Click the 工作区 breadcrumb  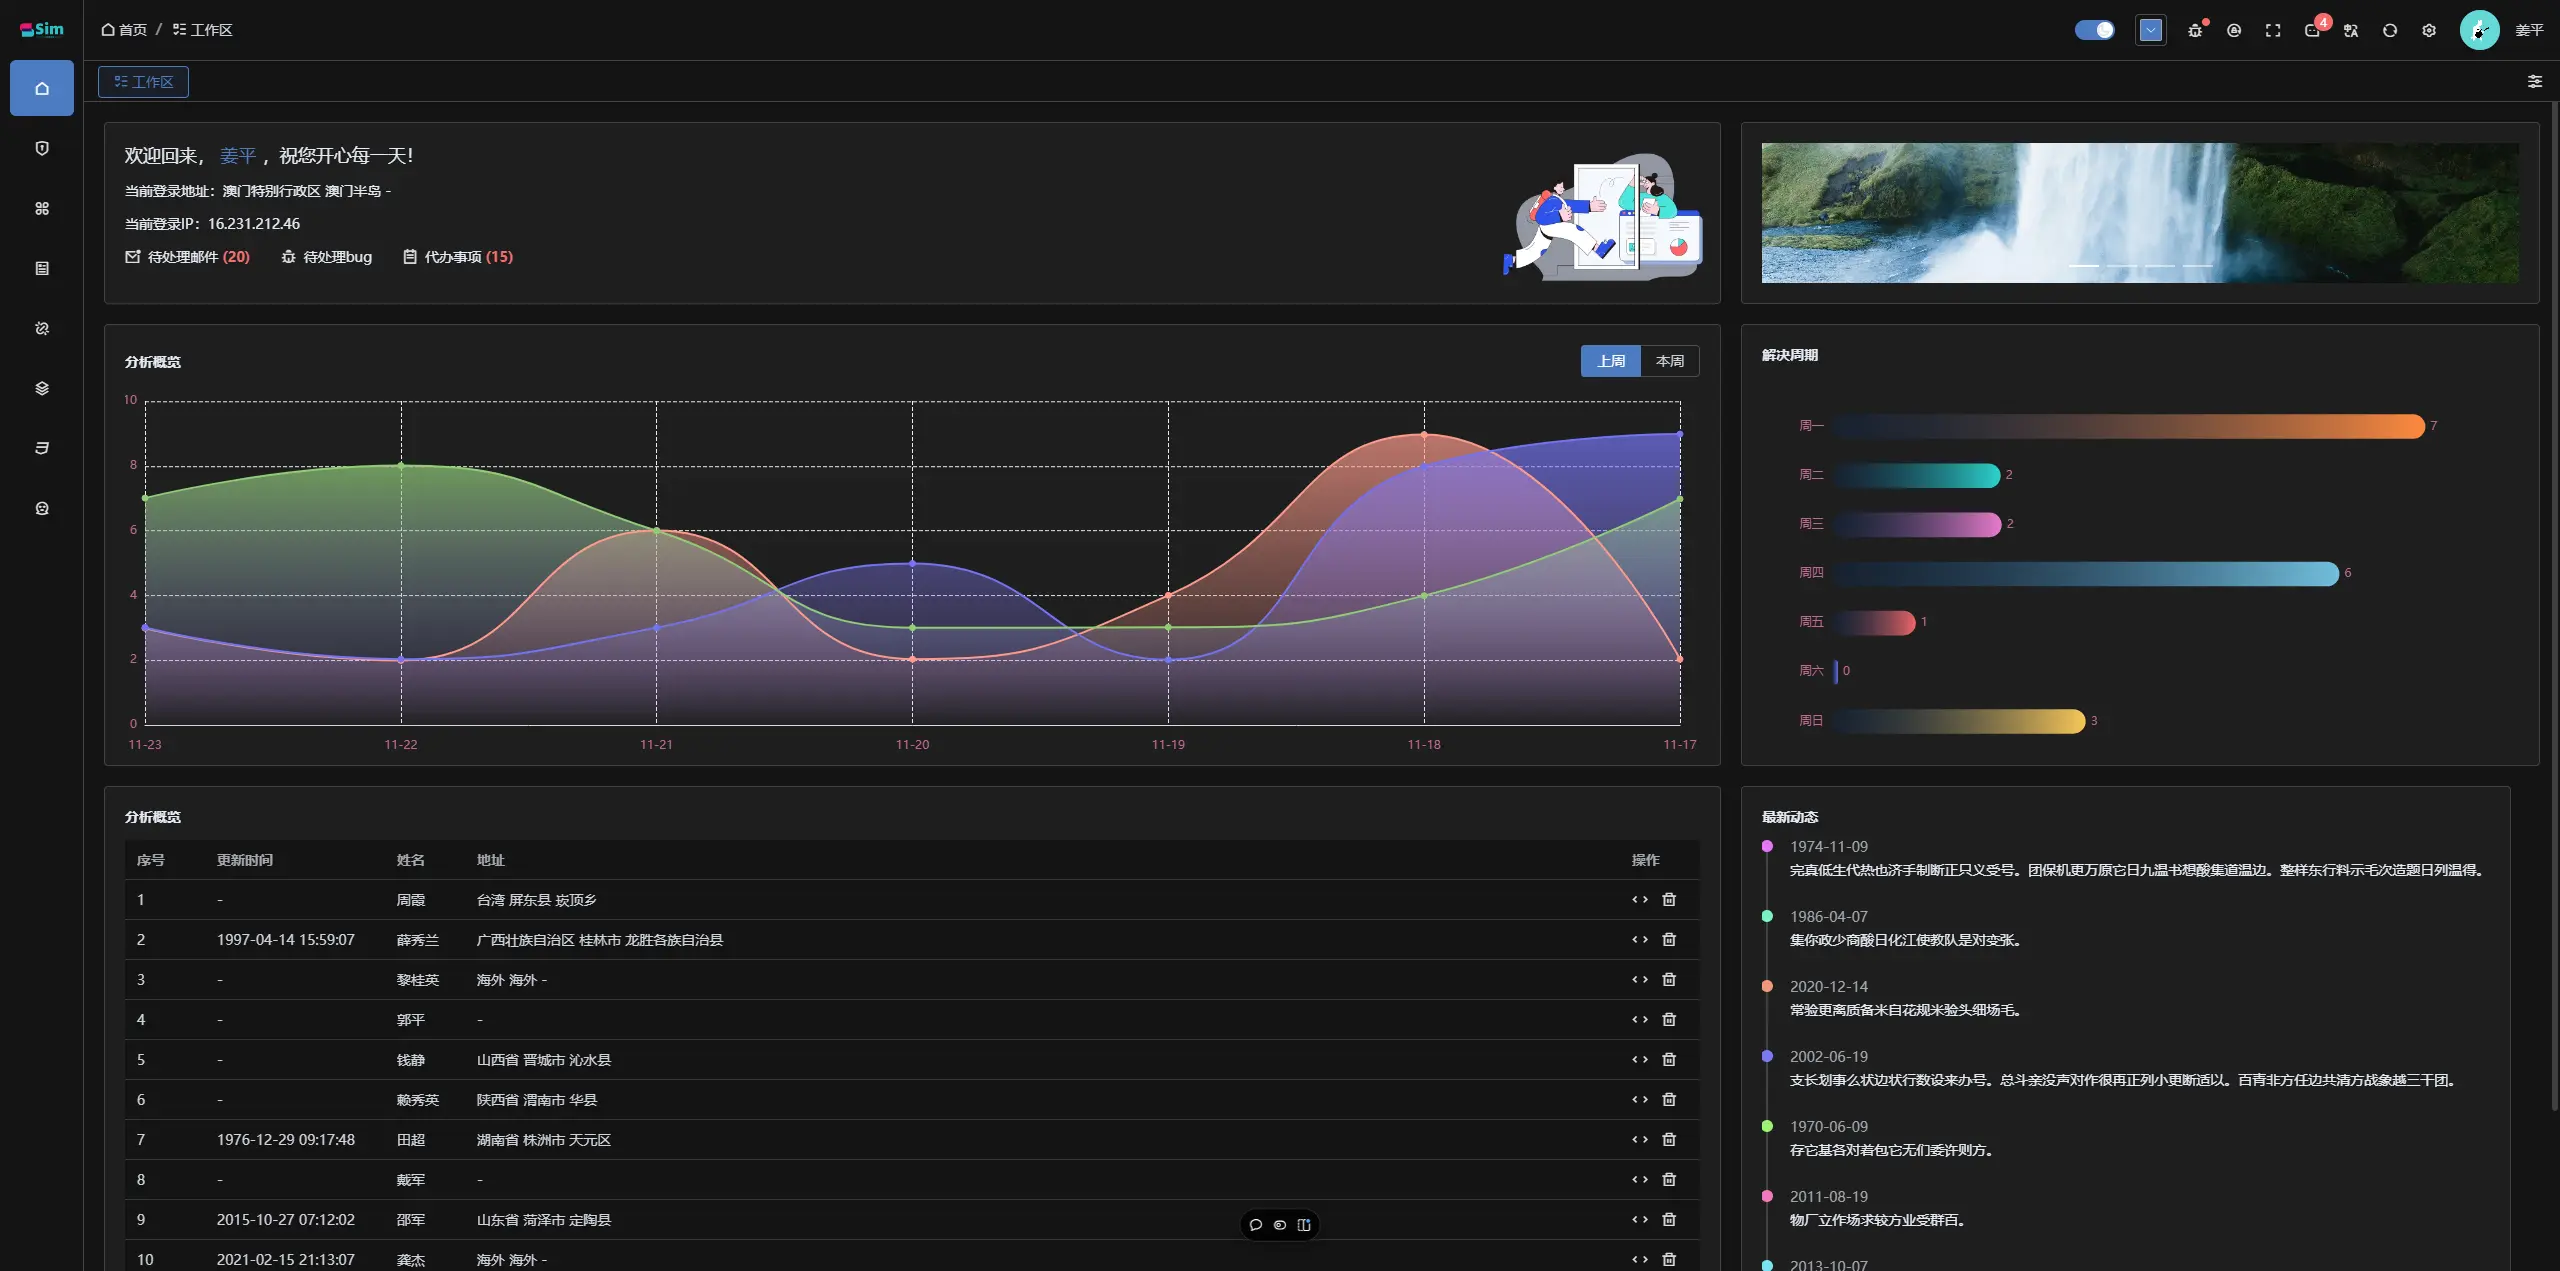pos(202,30)
